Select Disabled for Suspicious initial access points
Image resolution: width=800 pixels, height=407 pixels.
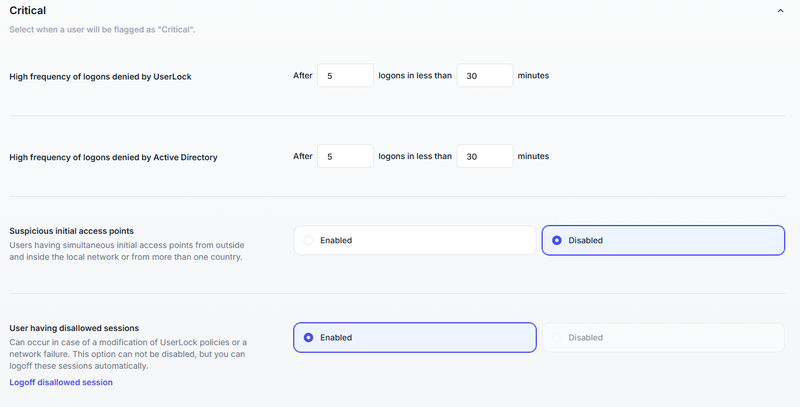[x=663, y=240]
